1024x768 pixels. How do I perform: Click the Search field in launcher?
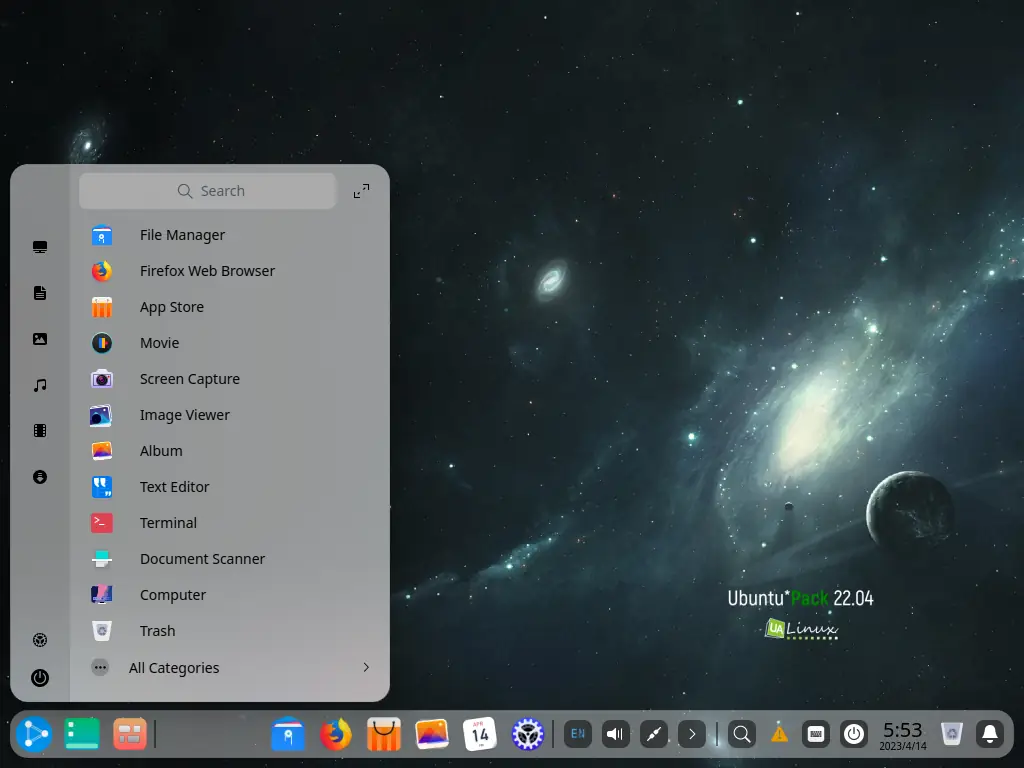pos(208,191)
